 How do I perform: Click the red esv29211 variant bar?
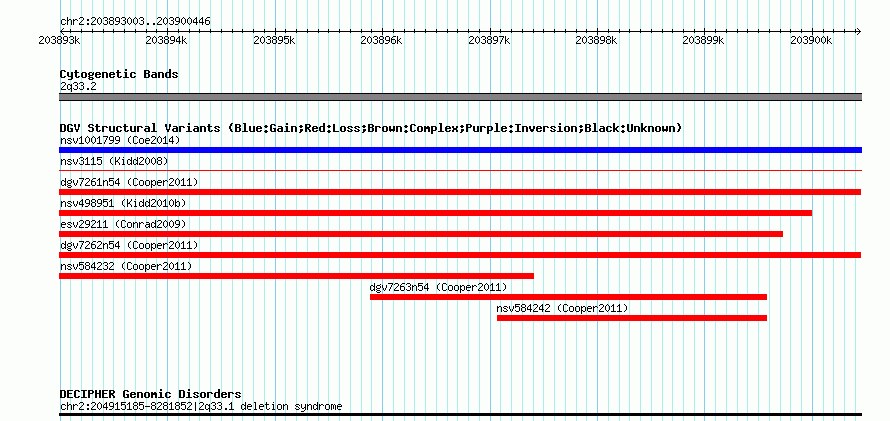click(421, 234)
